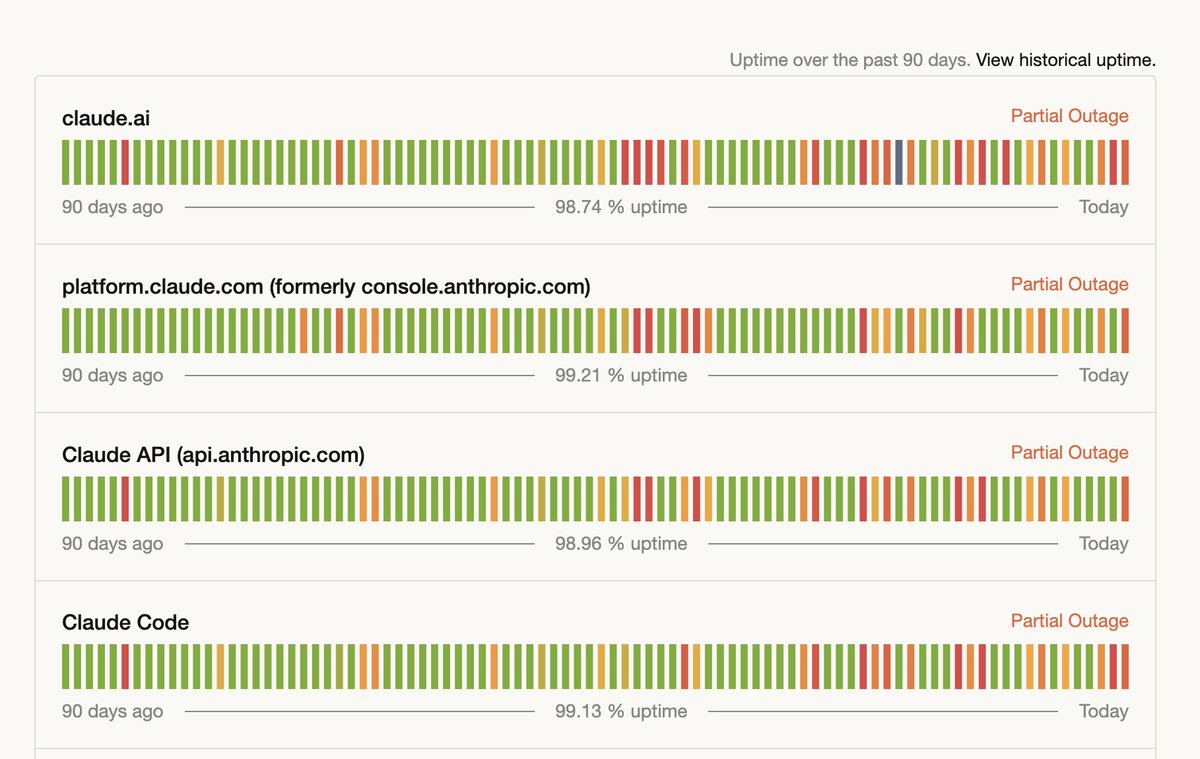Click today's rightmost bar in claude.ai row

click(x=1125, y=162)
